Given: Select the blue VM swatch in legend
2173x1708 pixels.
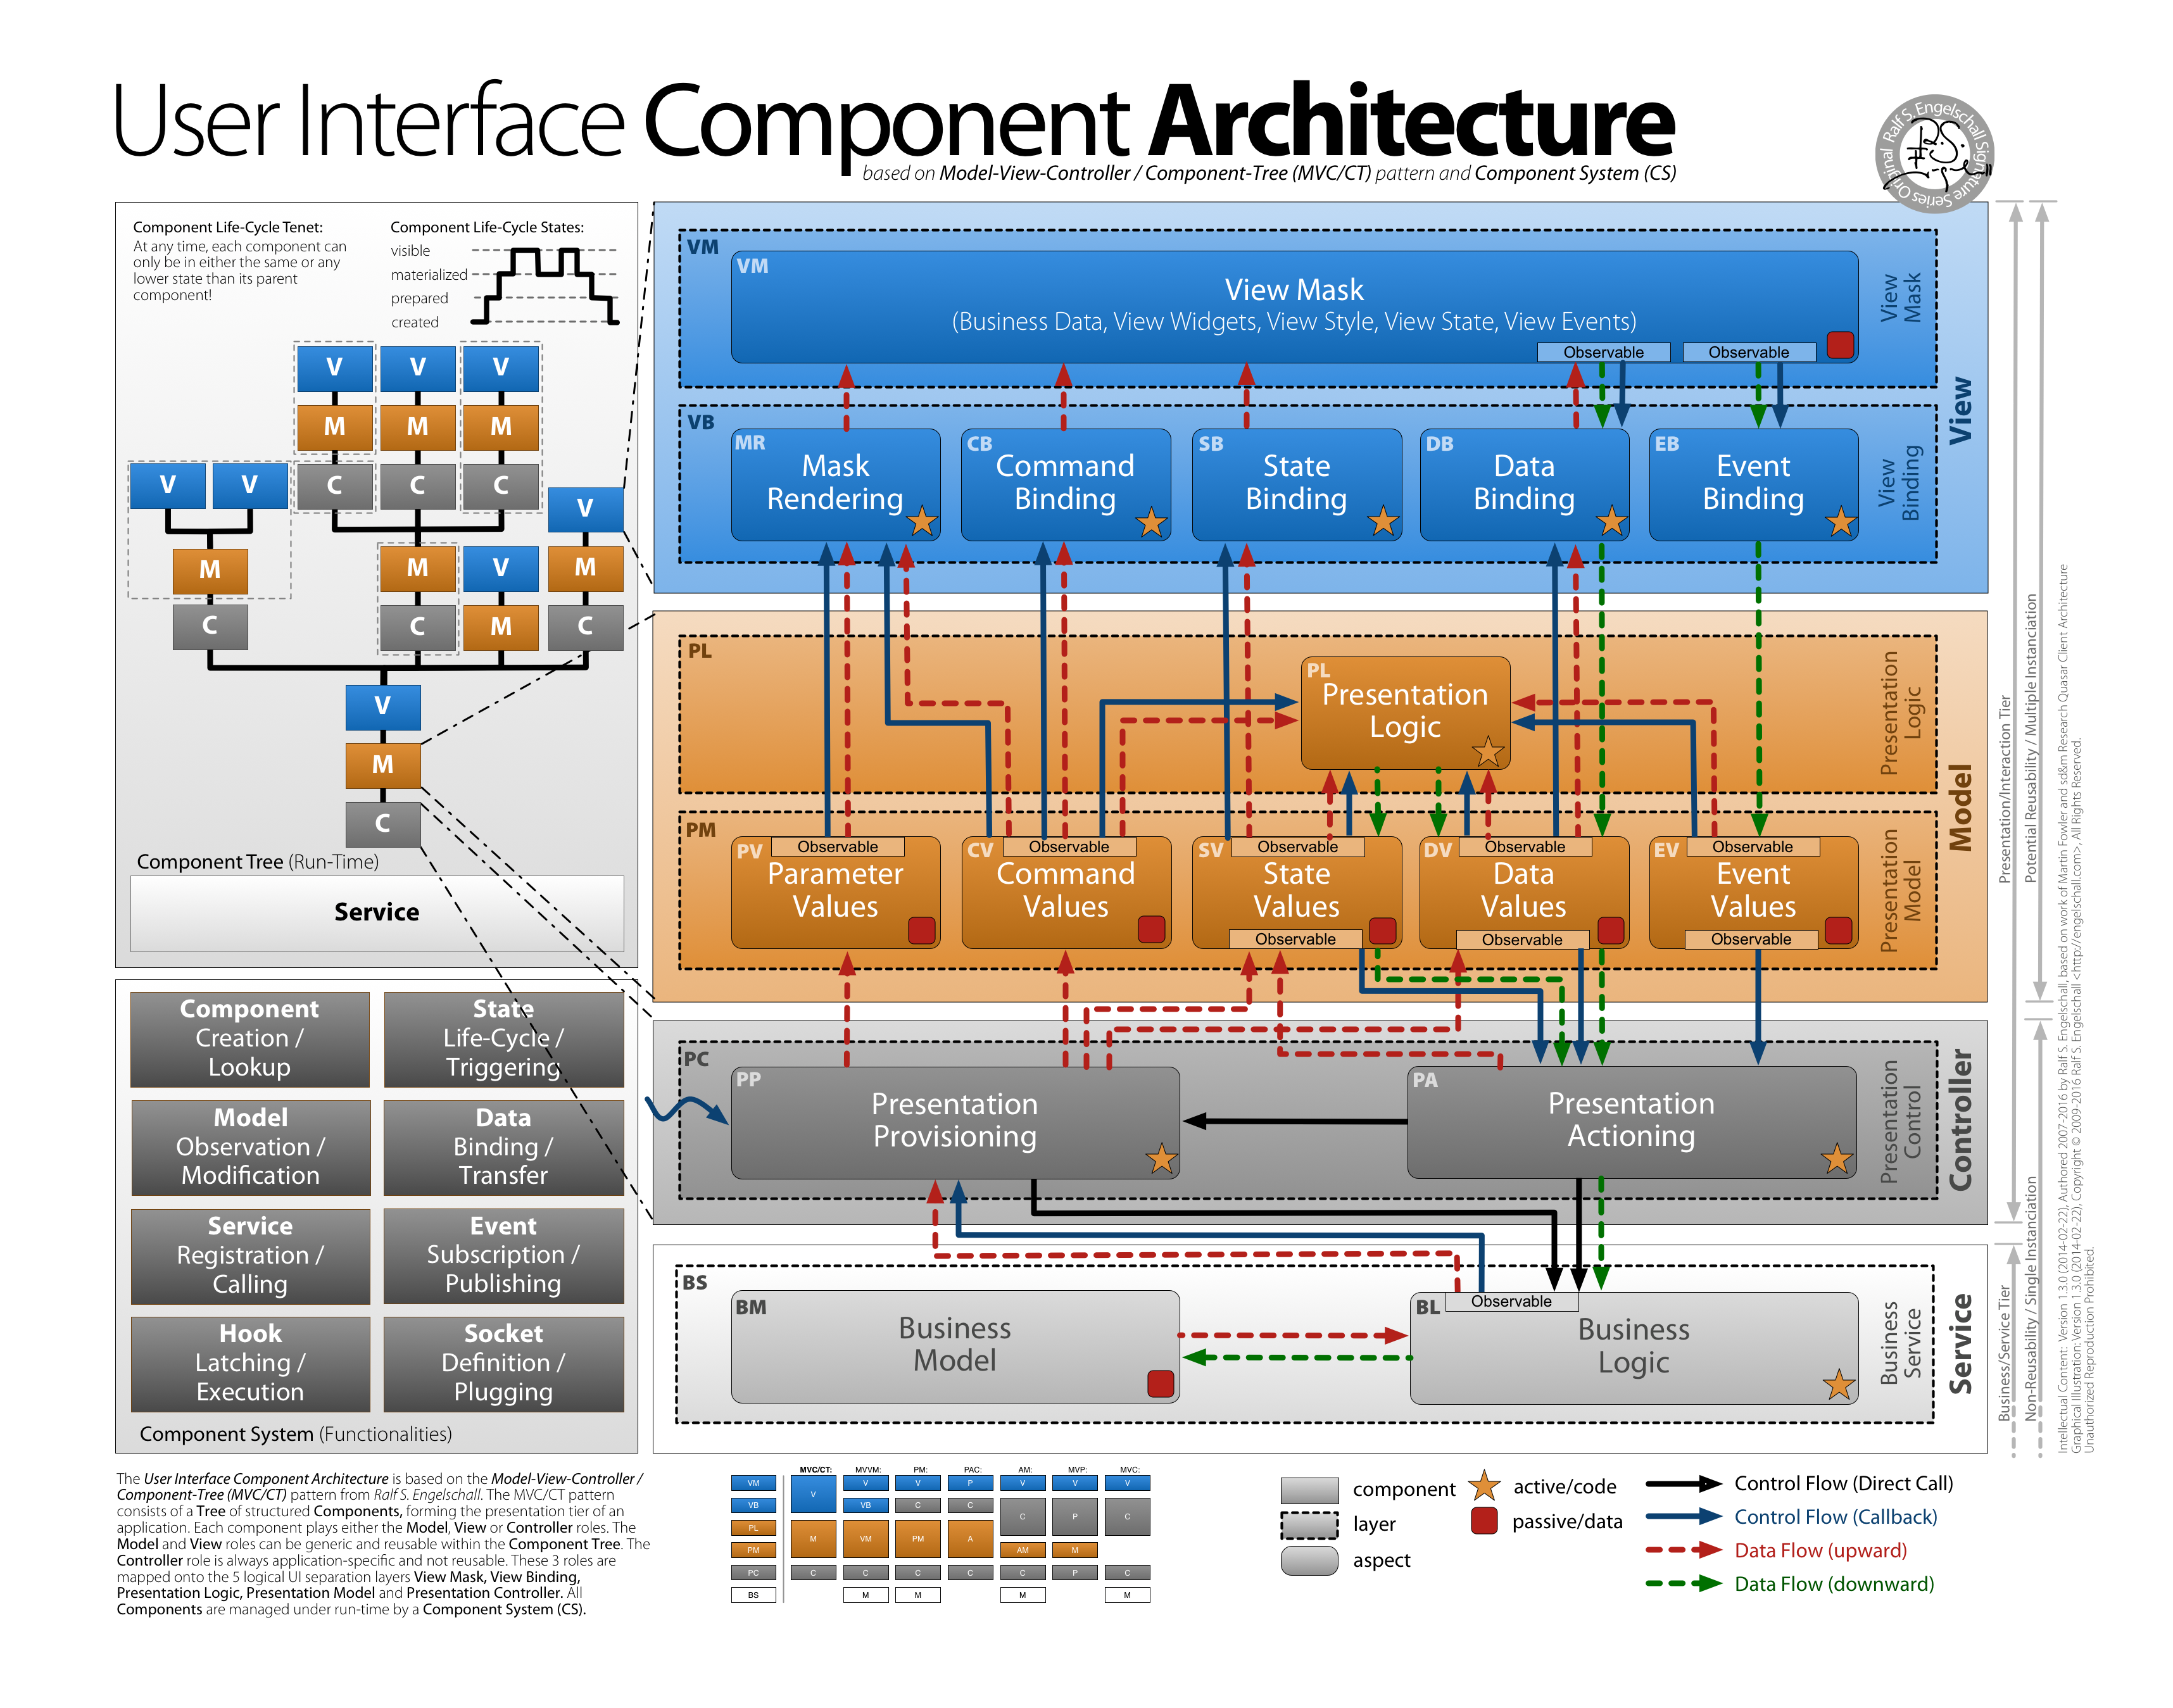Looking at the screenshot, I should (x=753, y=1483).
